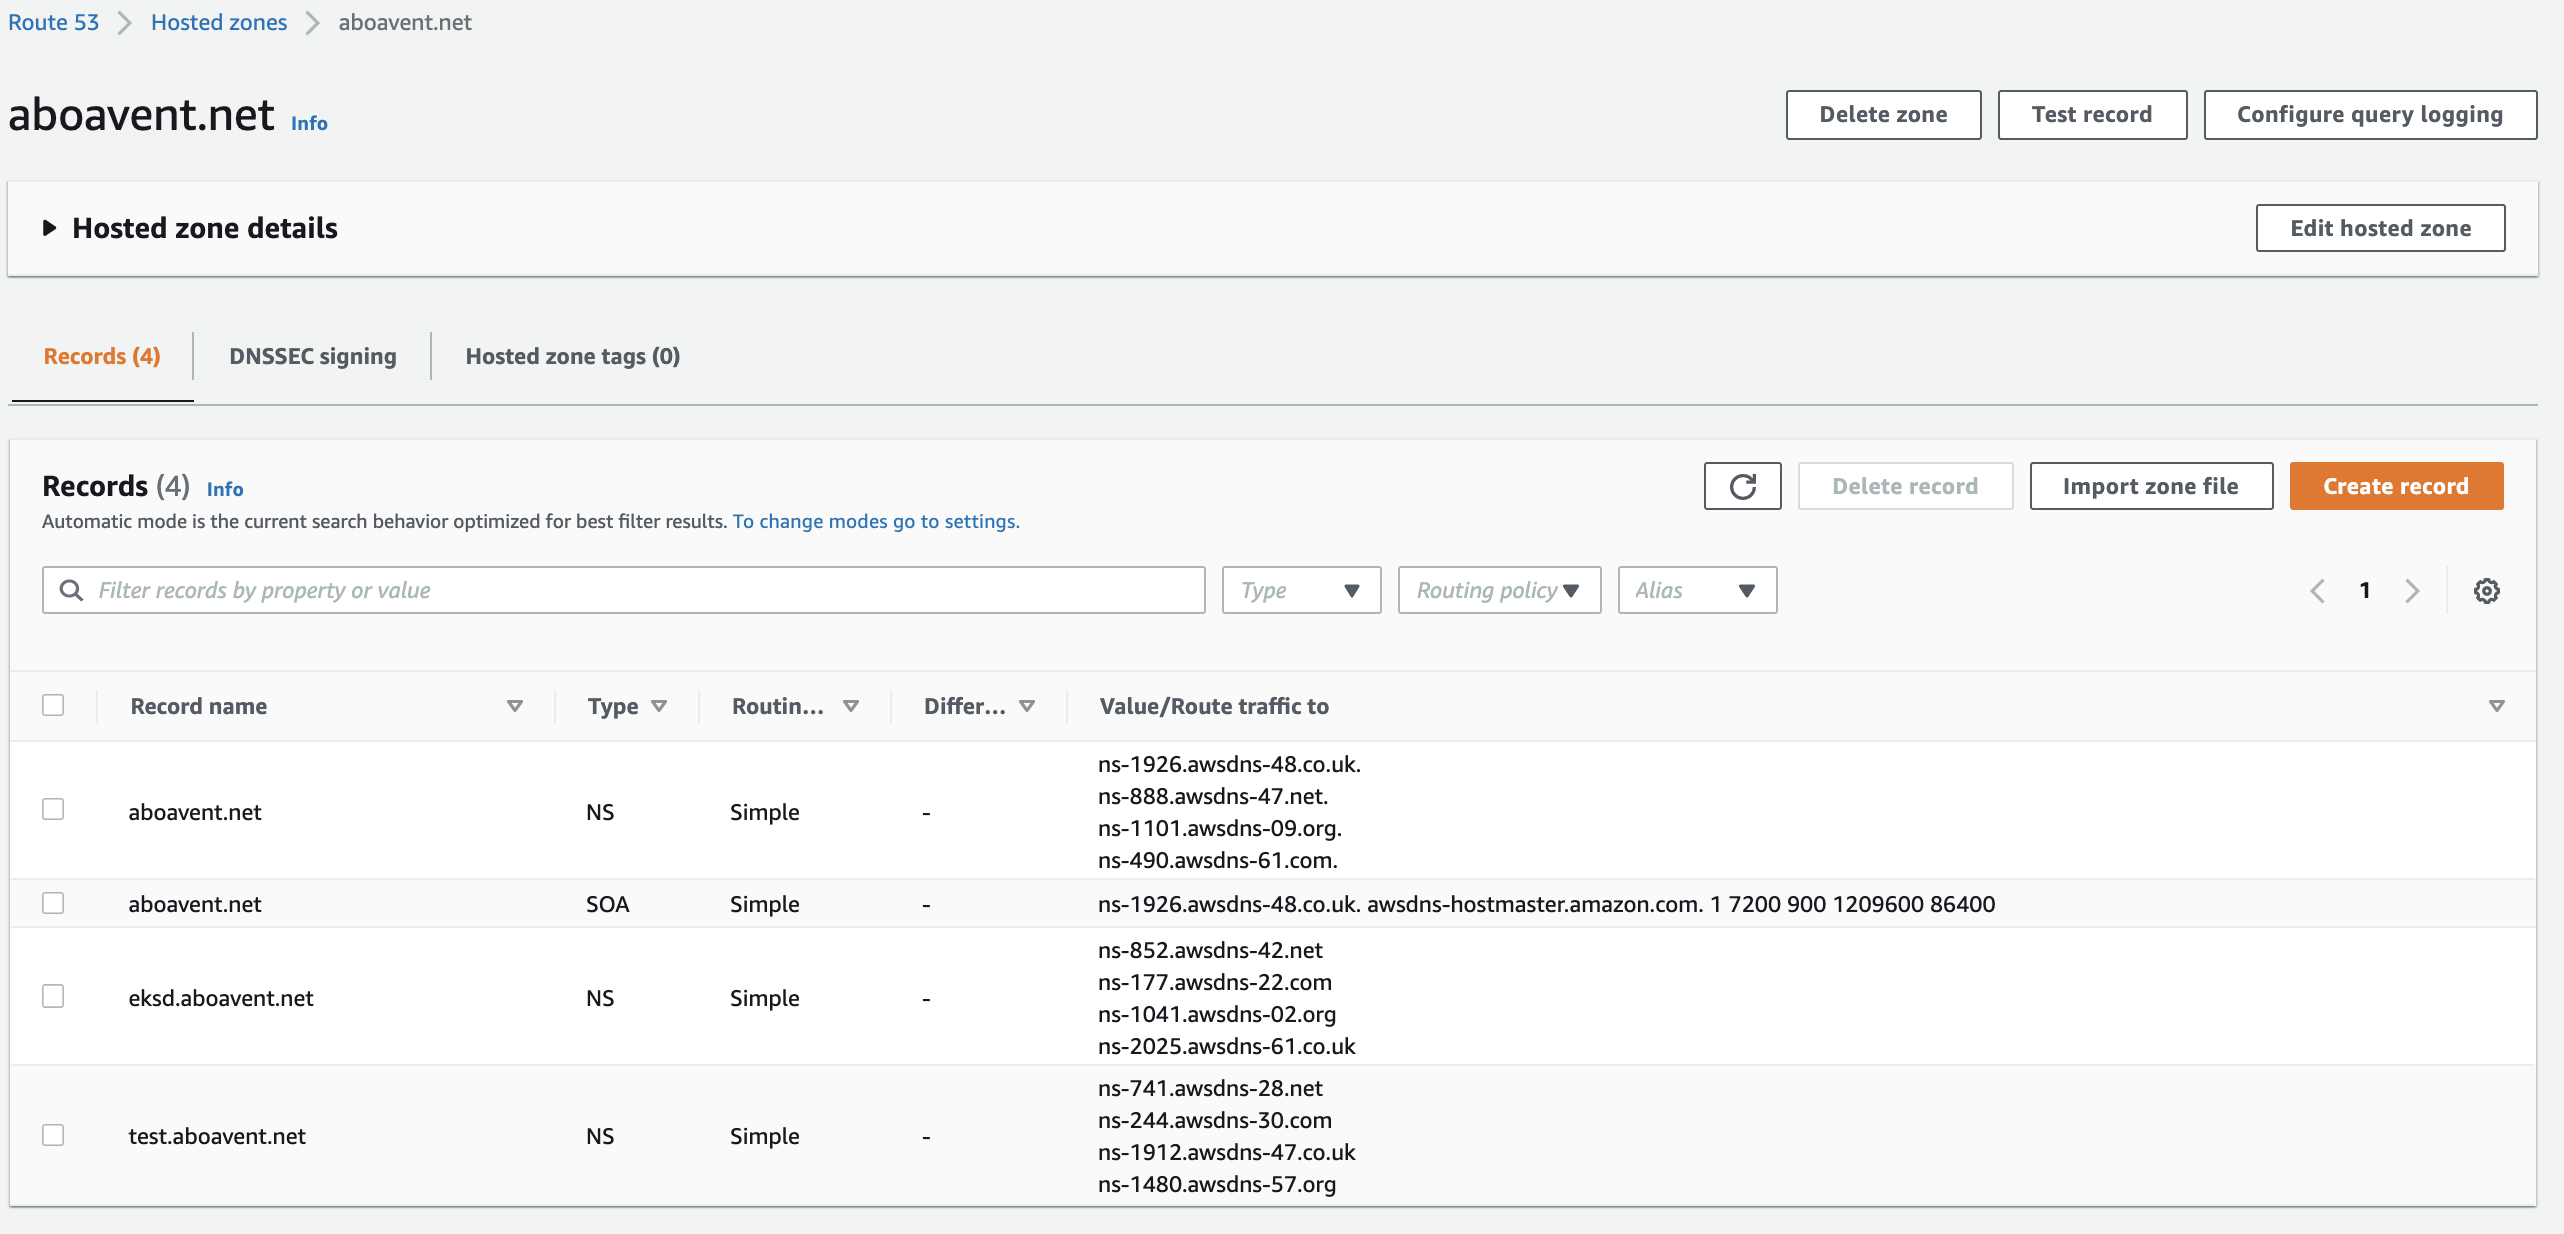2564x1234 pixels.
Task: Click the refresh records icon button
Action: pyautogui.click(x=1742, y=486)
